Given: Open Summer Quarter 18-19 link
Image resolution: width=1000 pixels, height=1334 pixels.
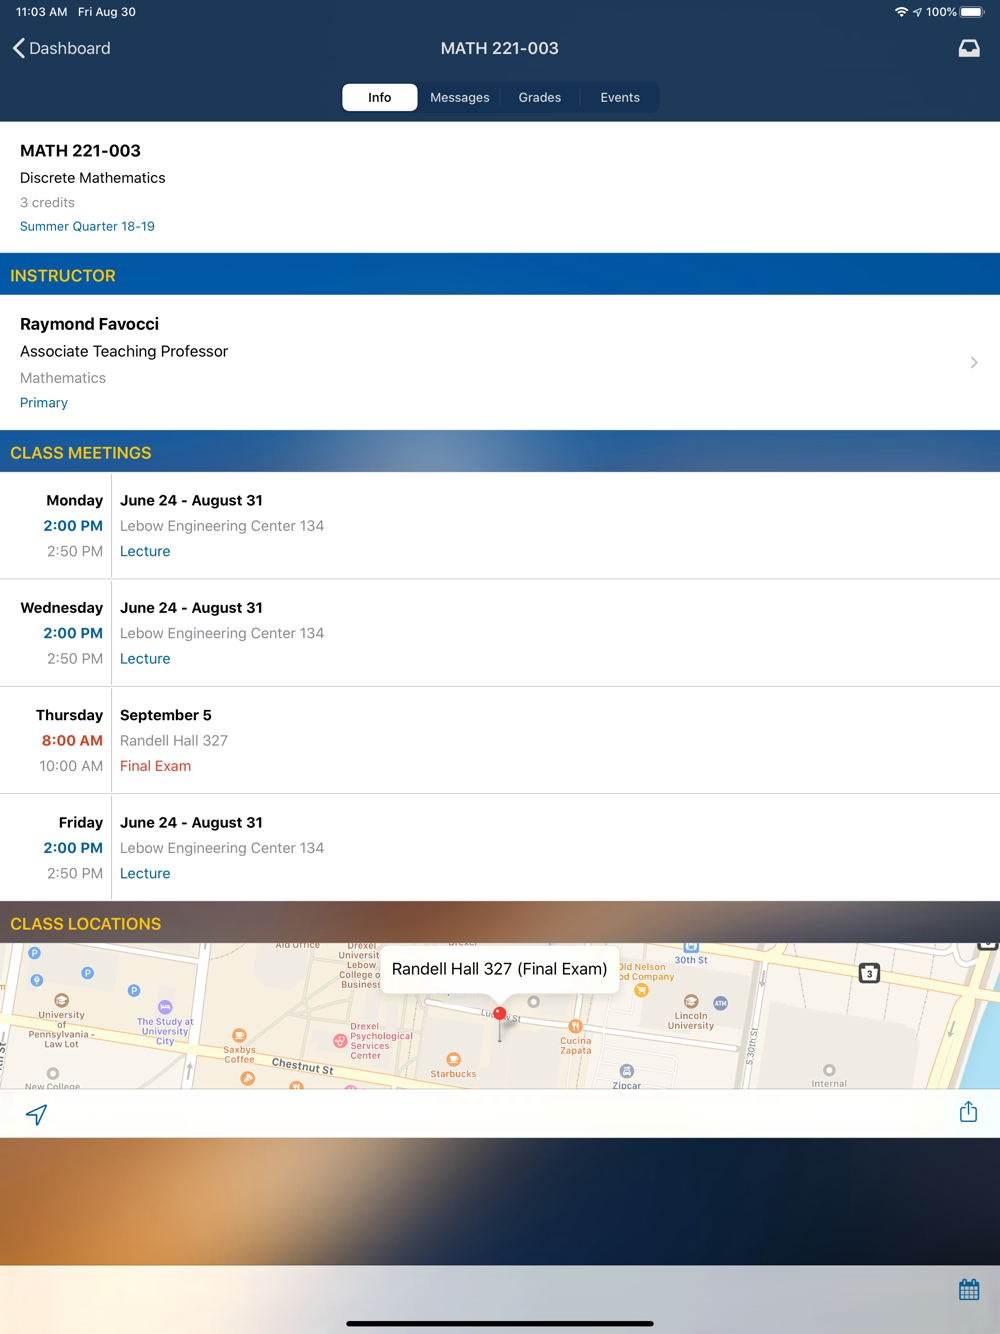Looking at the screenshot, I should pyautogui.click(x=87, y=226).
